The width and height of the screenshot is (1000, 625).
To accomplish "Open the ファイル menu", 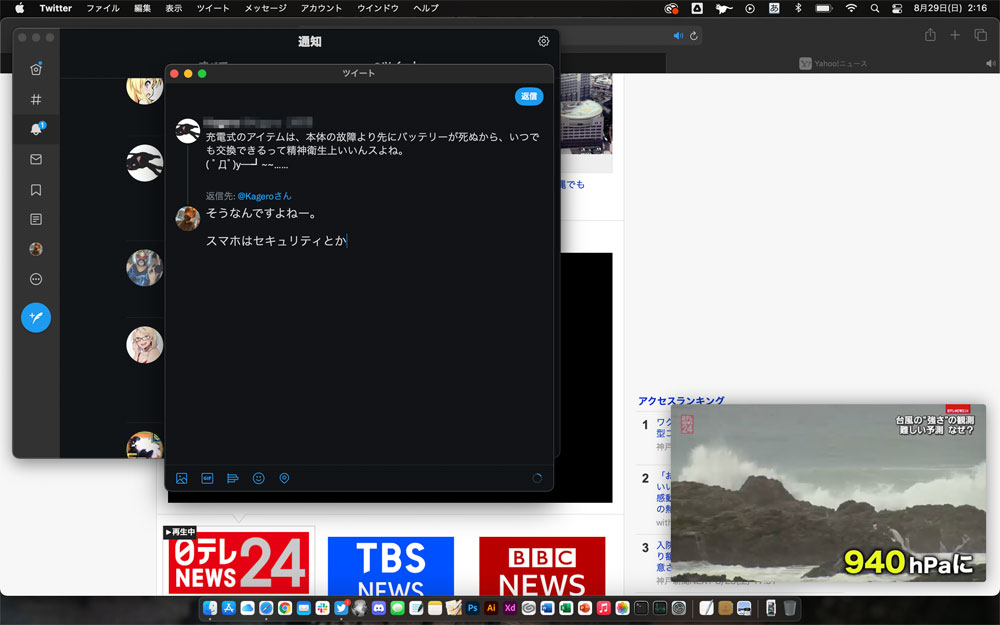I will point(103,8).
